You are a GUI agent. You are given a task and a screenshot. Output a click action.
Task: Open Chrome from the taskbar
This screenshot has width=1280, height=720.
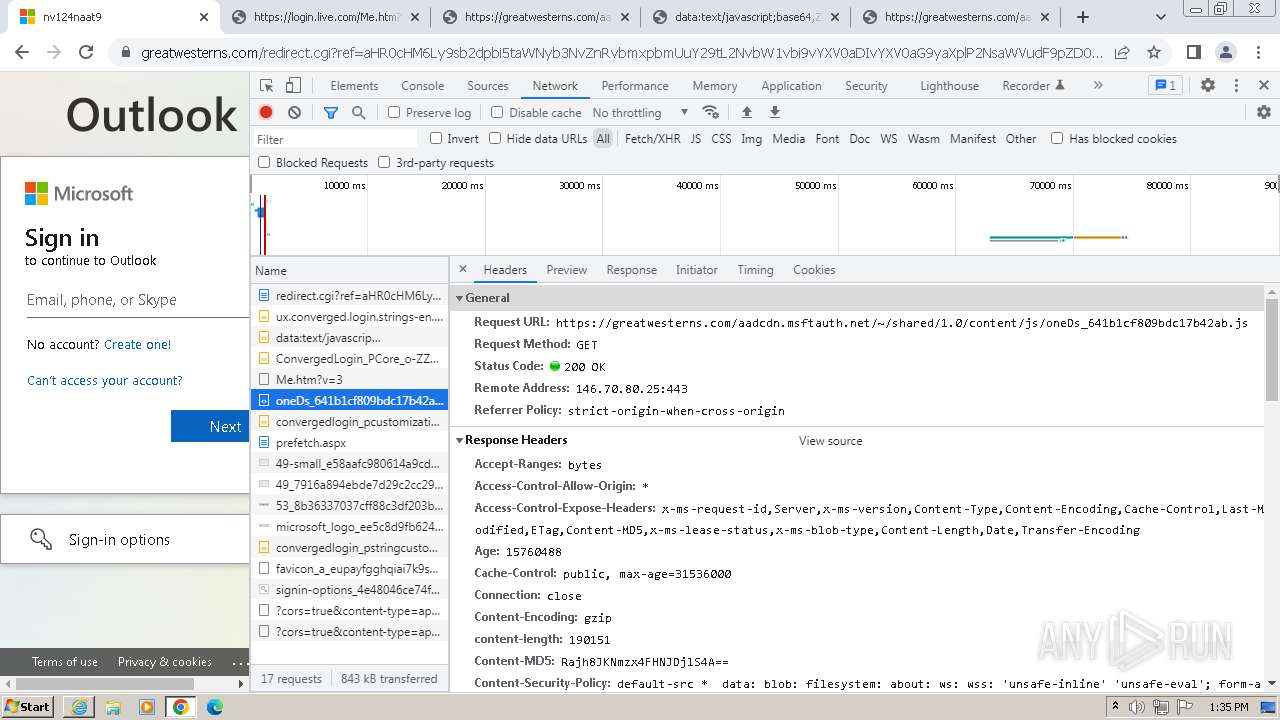(x=180, y=707)
